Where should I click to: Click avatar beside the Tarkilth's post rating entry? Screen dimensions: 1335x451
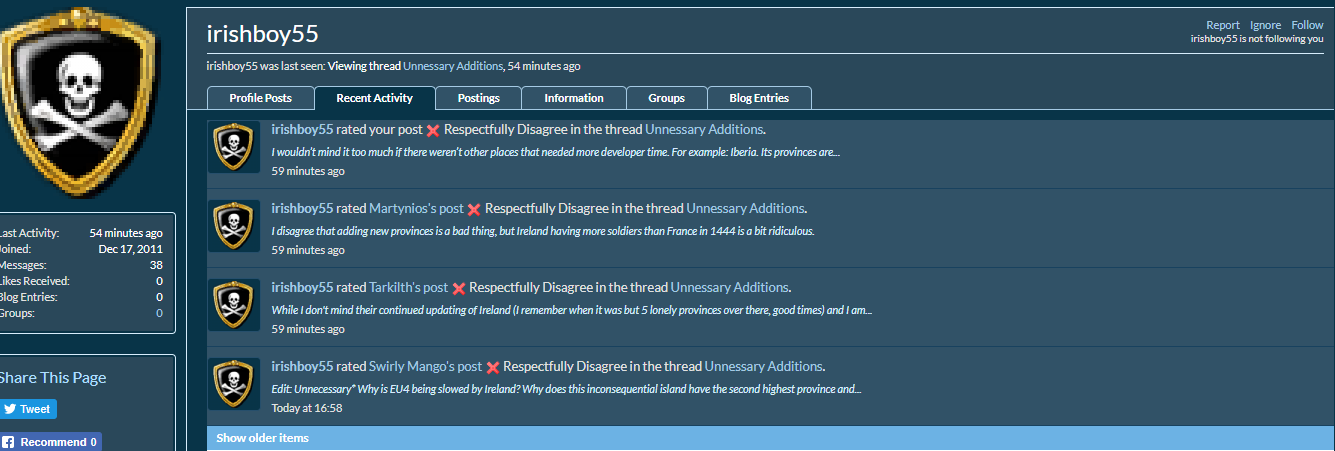[x=233, y=304]
